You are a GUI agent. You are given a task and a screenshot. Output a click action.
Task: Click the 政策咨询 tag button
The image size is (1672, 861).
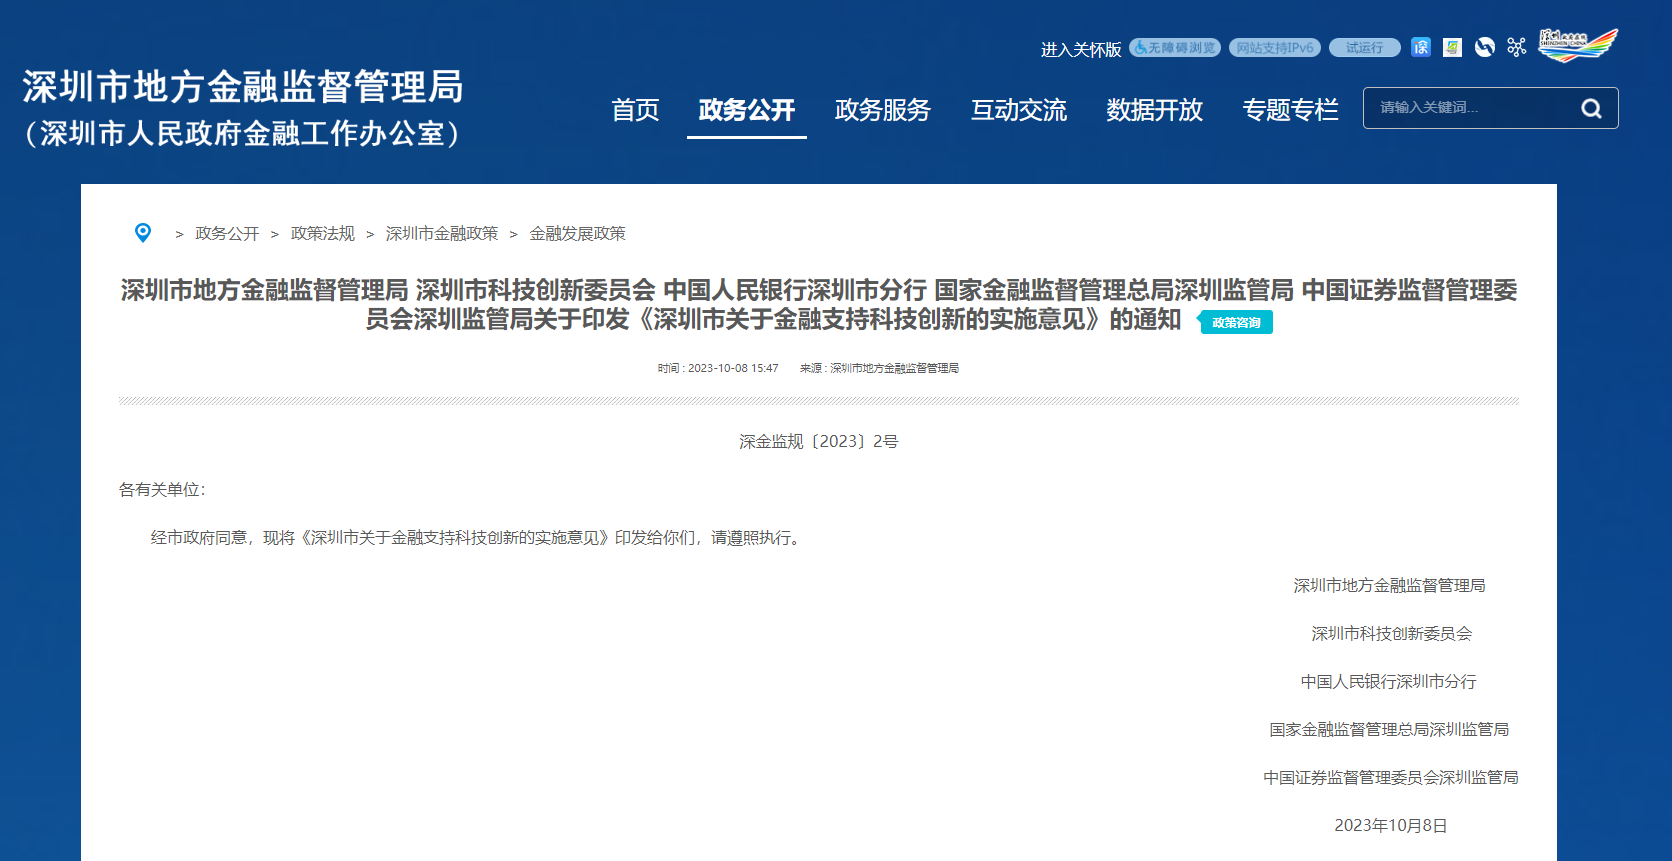(1236, 322)
